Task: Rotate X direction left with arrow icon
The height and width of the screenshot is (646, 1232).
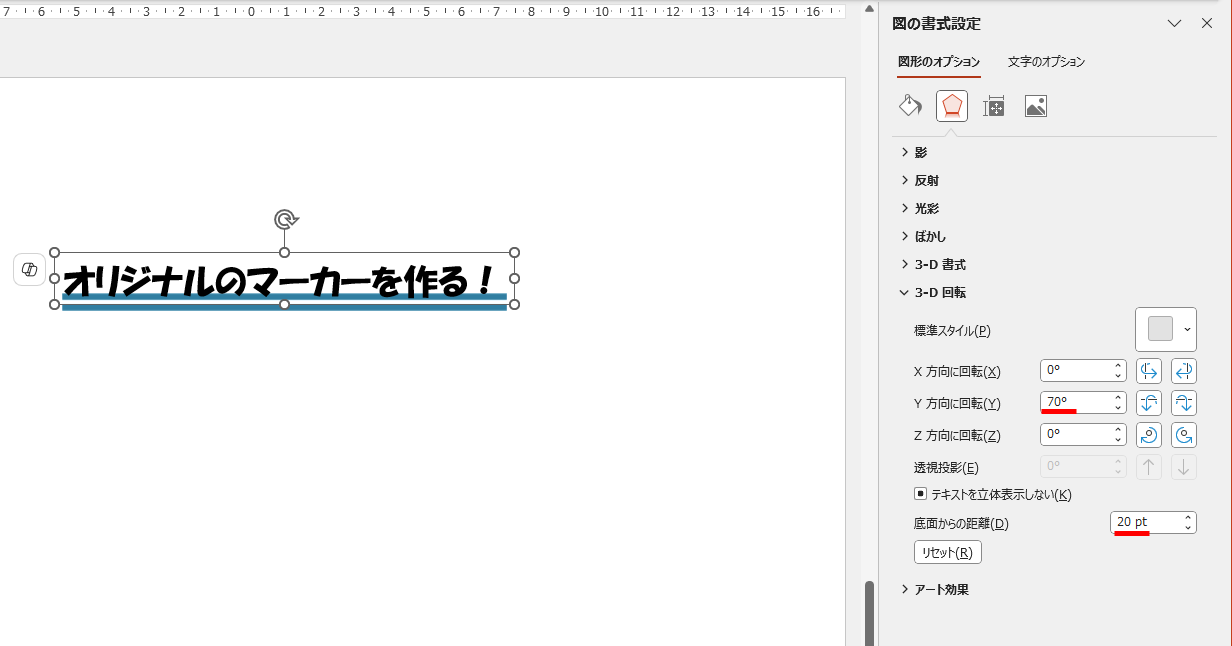Action: [x=1148, y=370]
